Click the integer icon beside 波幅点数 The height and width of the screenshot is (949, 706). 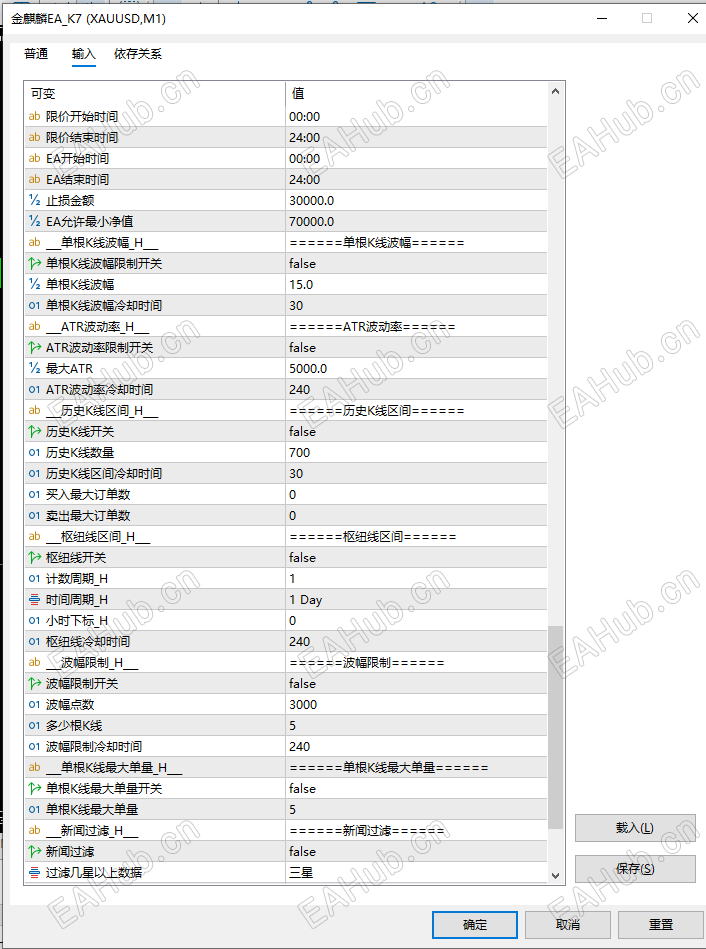[35, 704]
